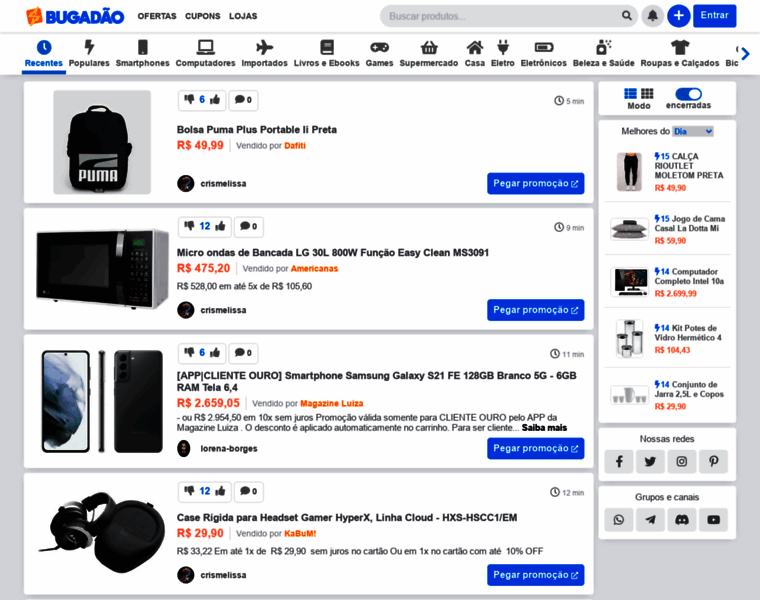
Task: Open the Americanas store link
Action: tap(314, 269)
